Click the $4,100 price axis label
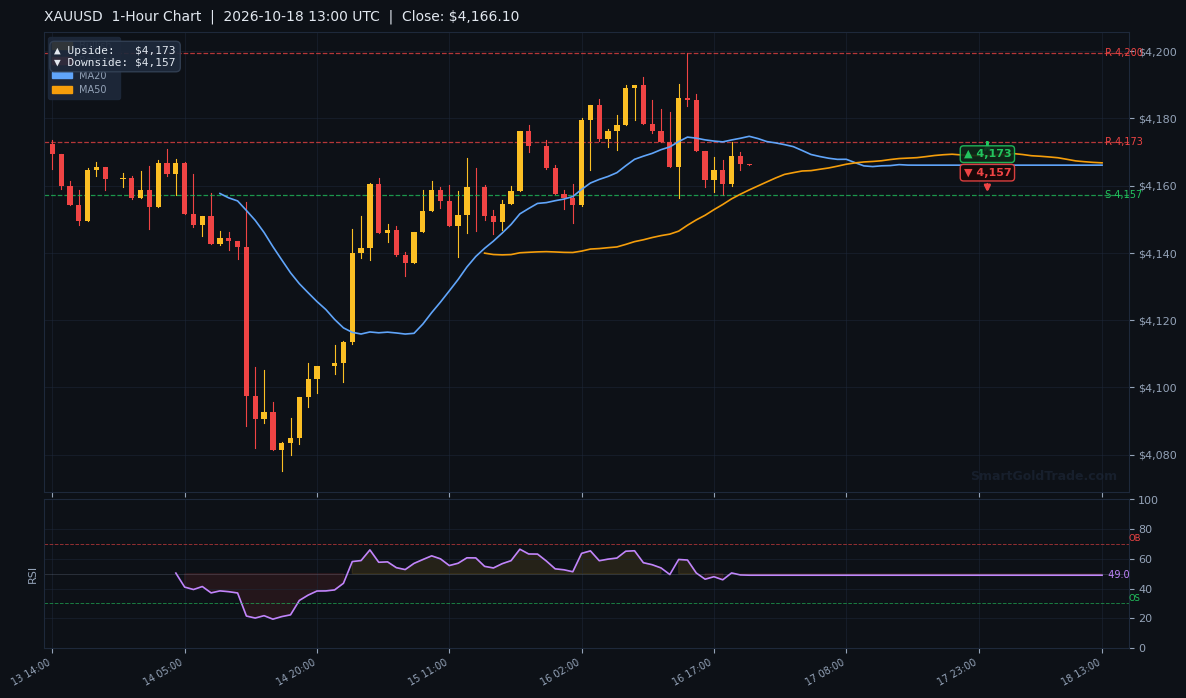Viewport: 1186px width, 698px height. click(1157, 388)
